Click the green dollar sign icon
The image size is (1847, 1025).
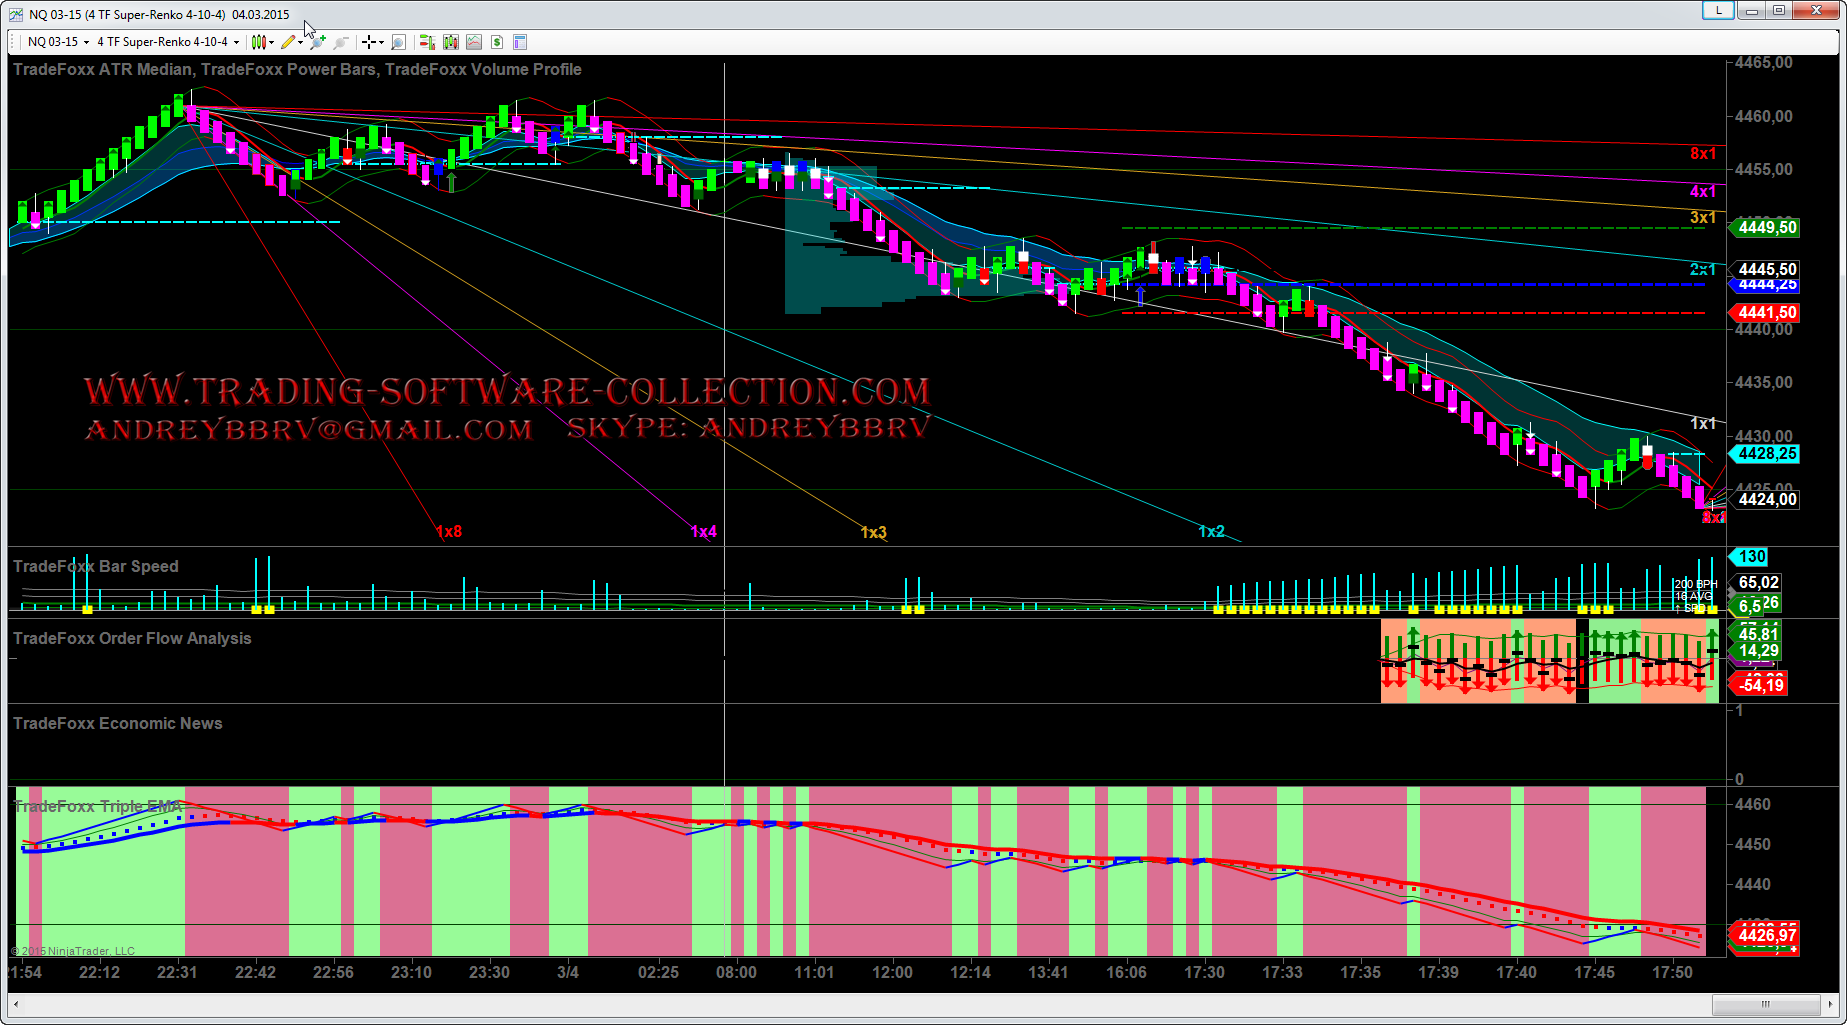(x=497, y=42)
